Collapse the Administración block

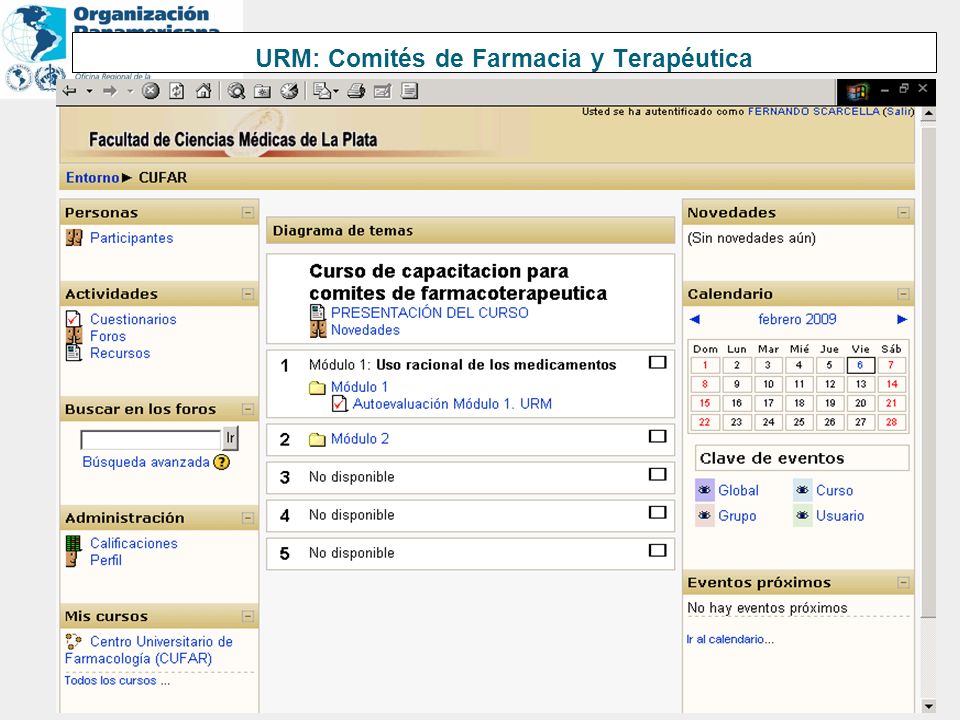point(247,518)
